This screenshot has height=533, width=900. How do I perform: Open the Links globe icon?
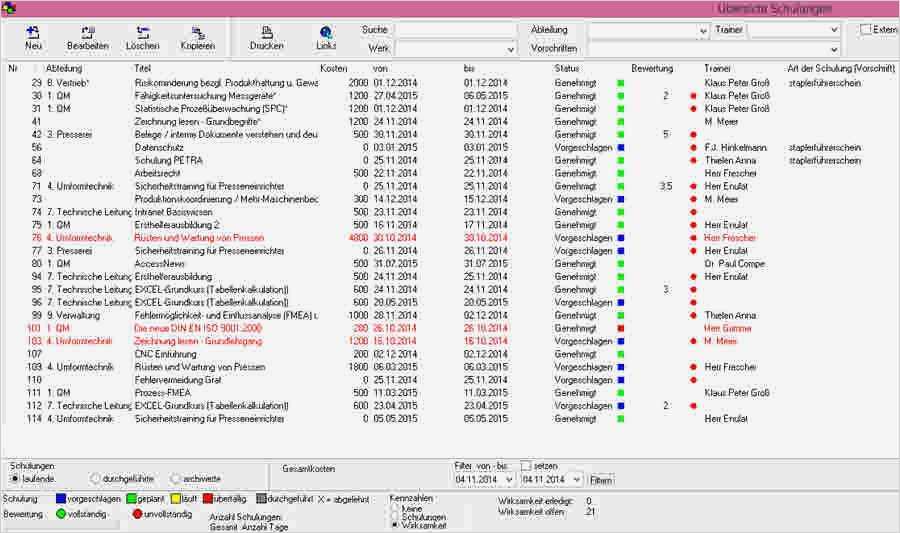point(325,33)
